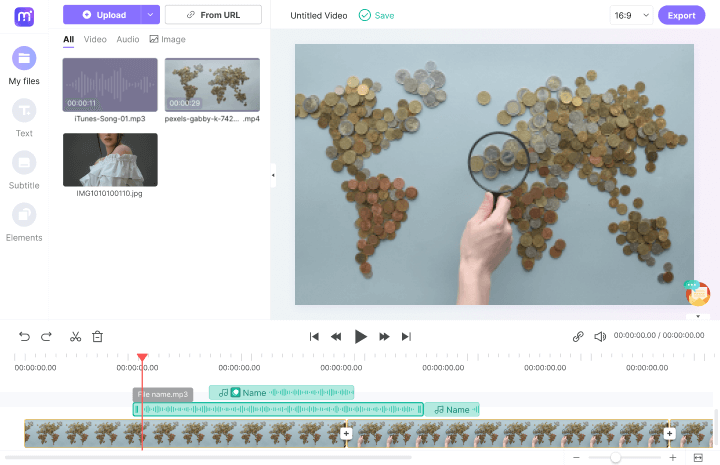
Task: Skip to the end of the video
Action: 406,337
